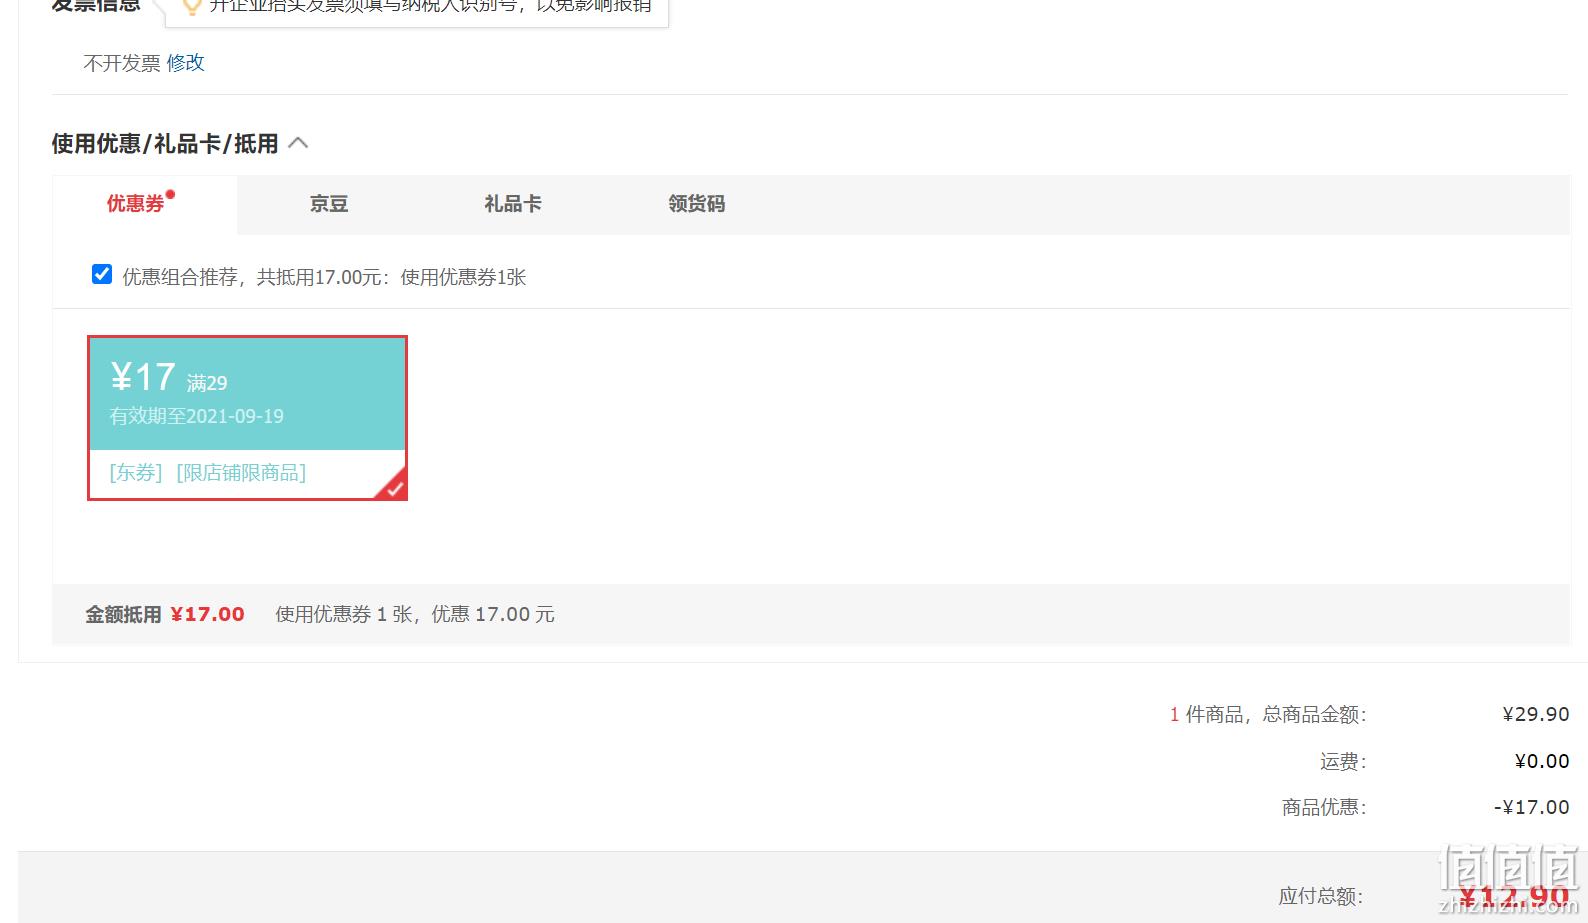Image resolution: width=1588 pixels, height=923 pixels.
Task: Click the 总商品金额 label
Action: tap(1314, 714)
